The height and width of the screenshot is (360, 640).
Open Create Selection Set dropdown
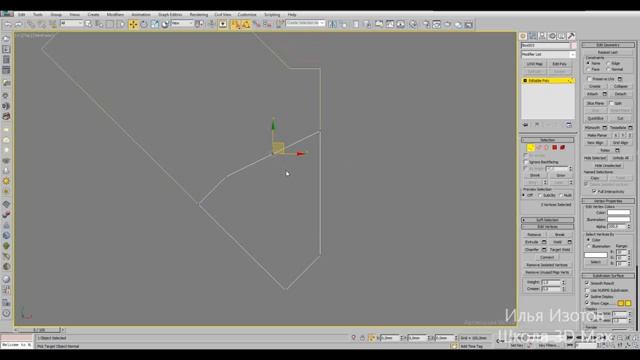305,23
